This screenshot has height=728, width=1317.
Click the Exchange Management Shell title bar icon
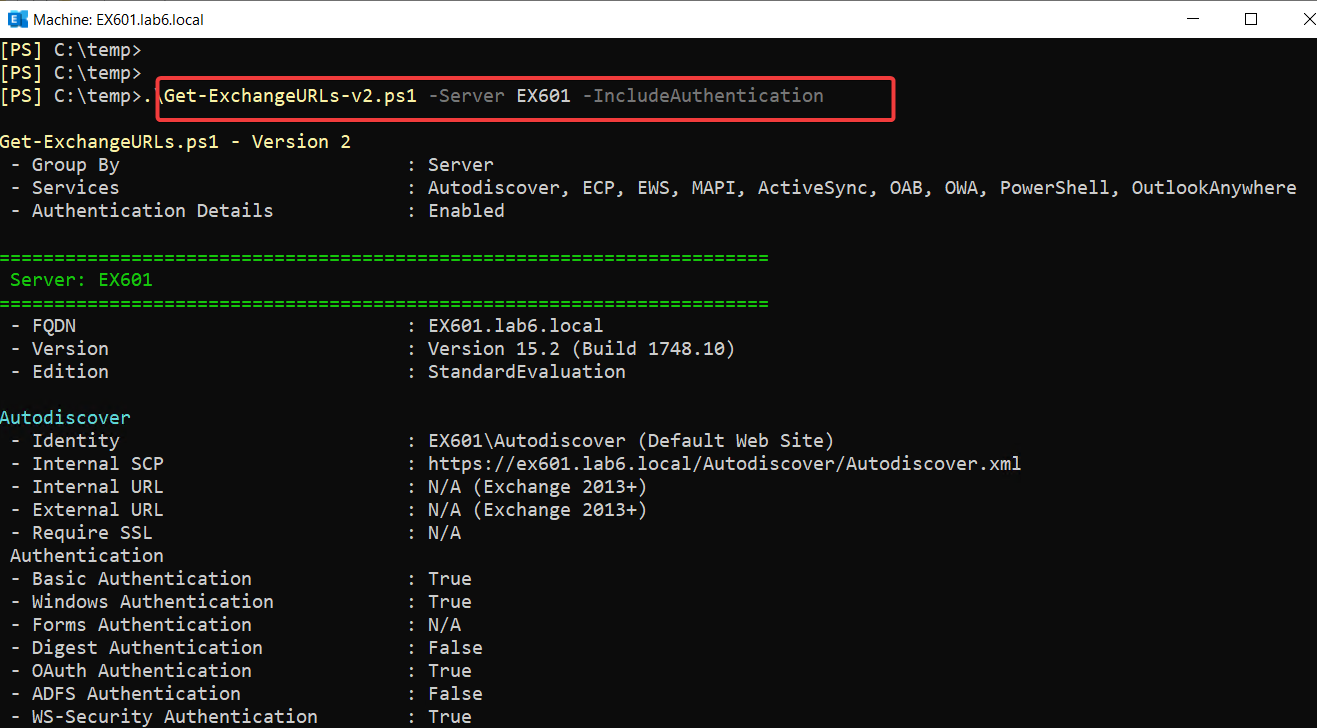[x=16, y=19]
